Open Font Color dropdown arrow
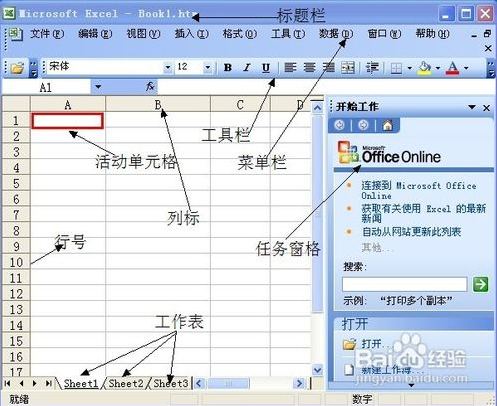Viewport: 497px width, 406px height. [x=466, y=68]
